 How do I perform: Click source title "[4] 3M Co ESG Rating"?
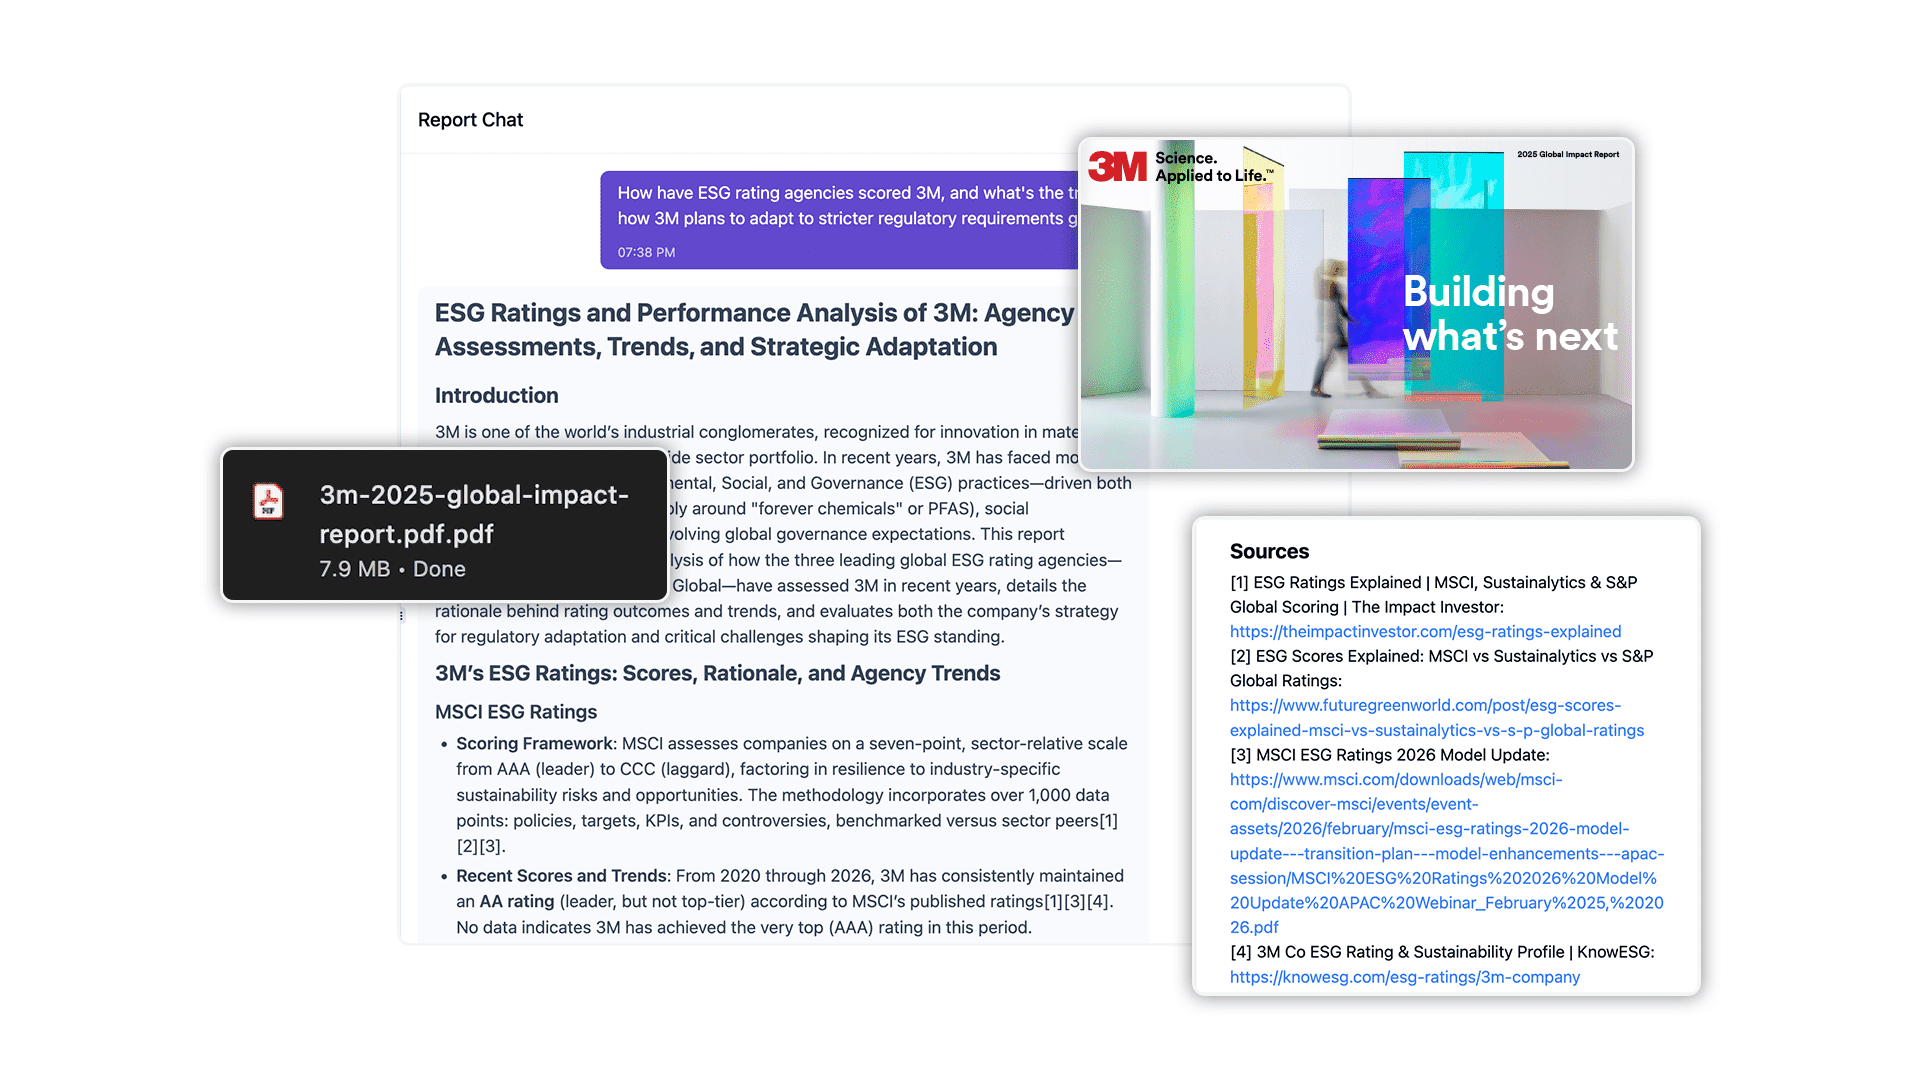[x=1442, y=952]
